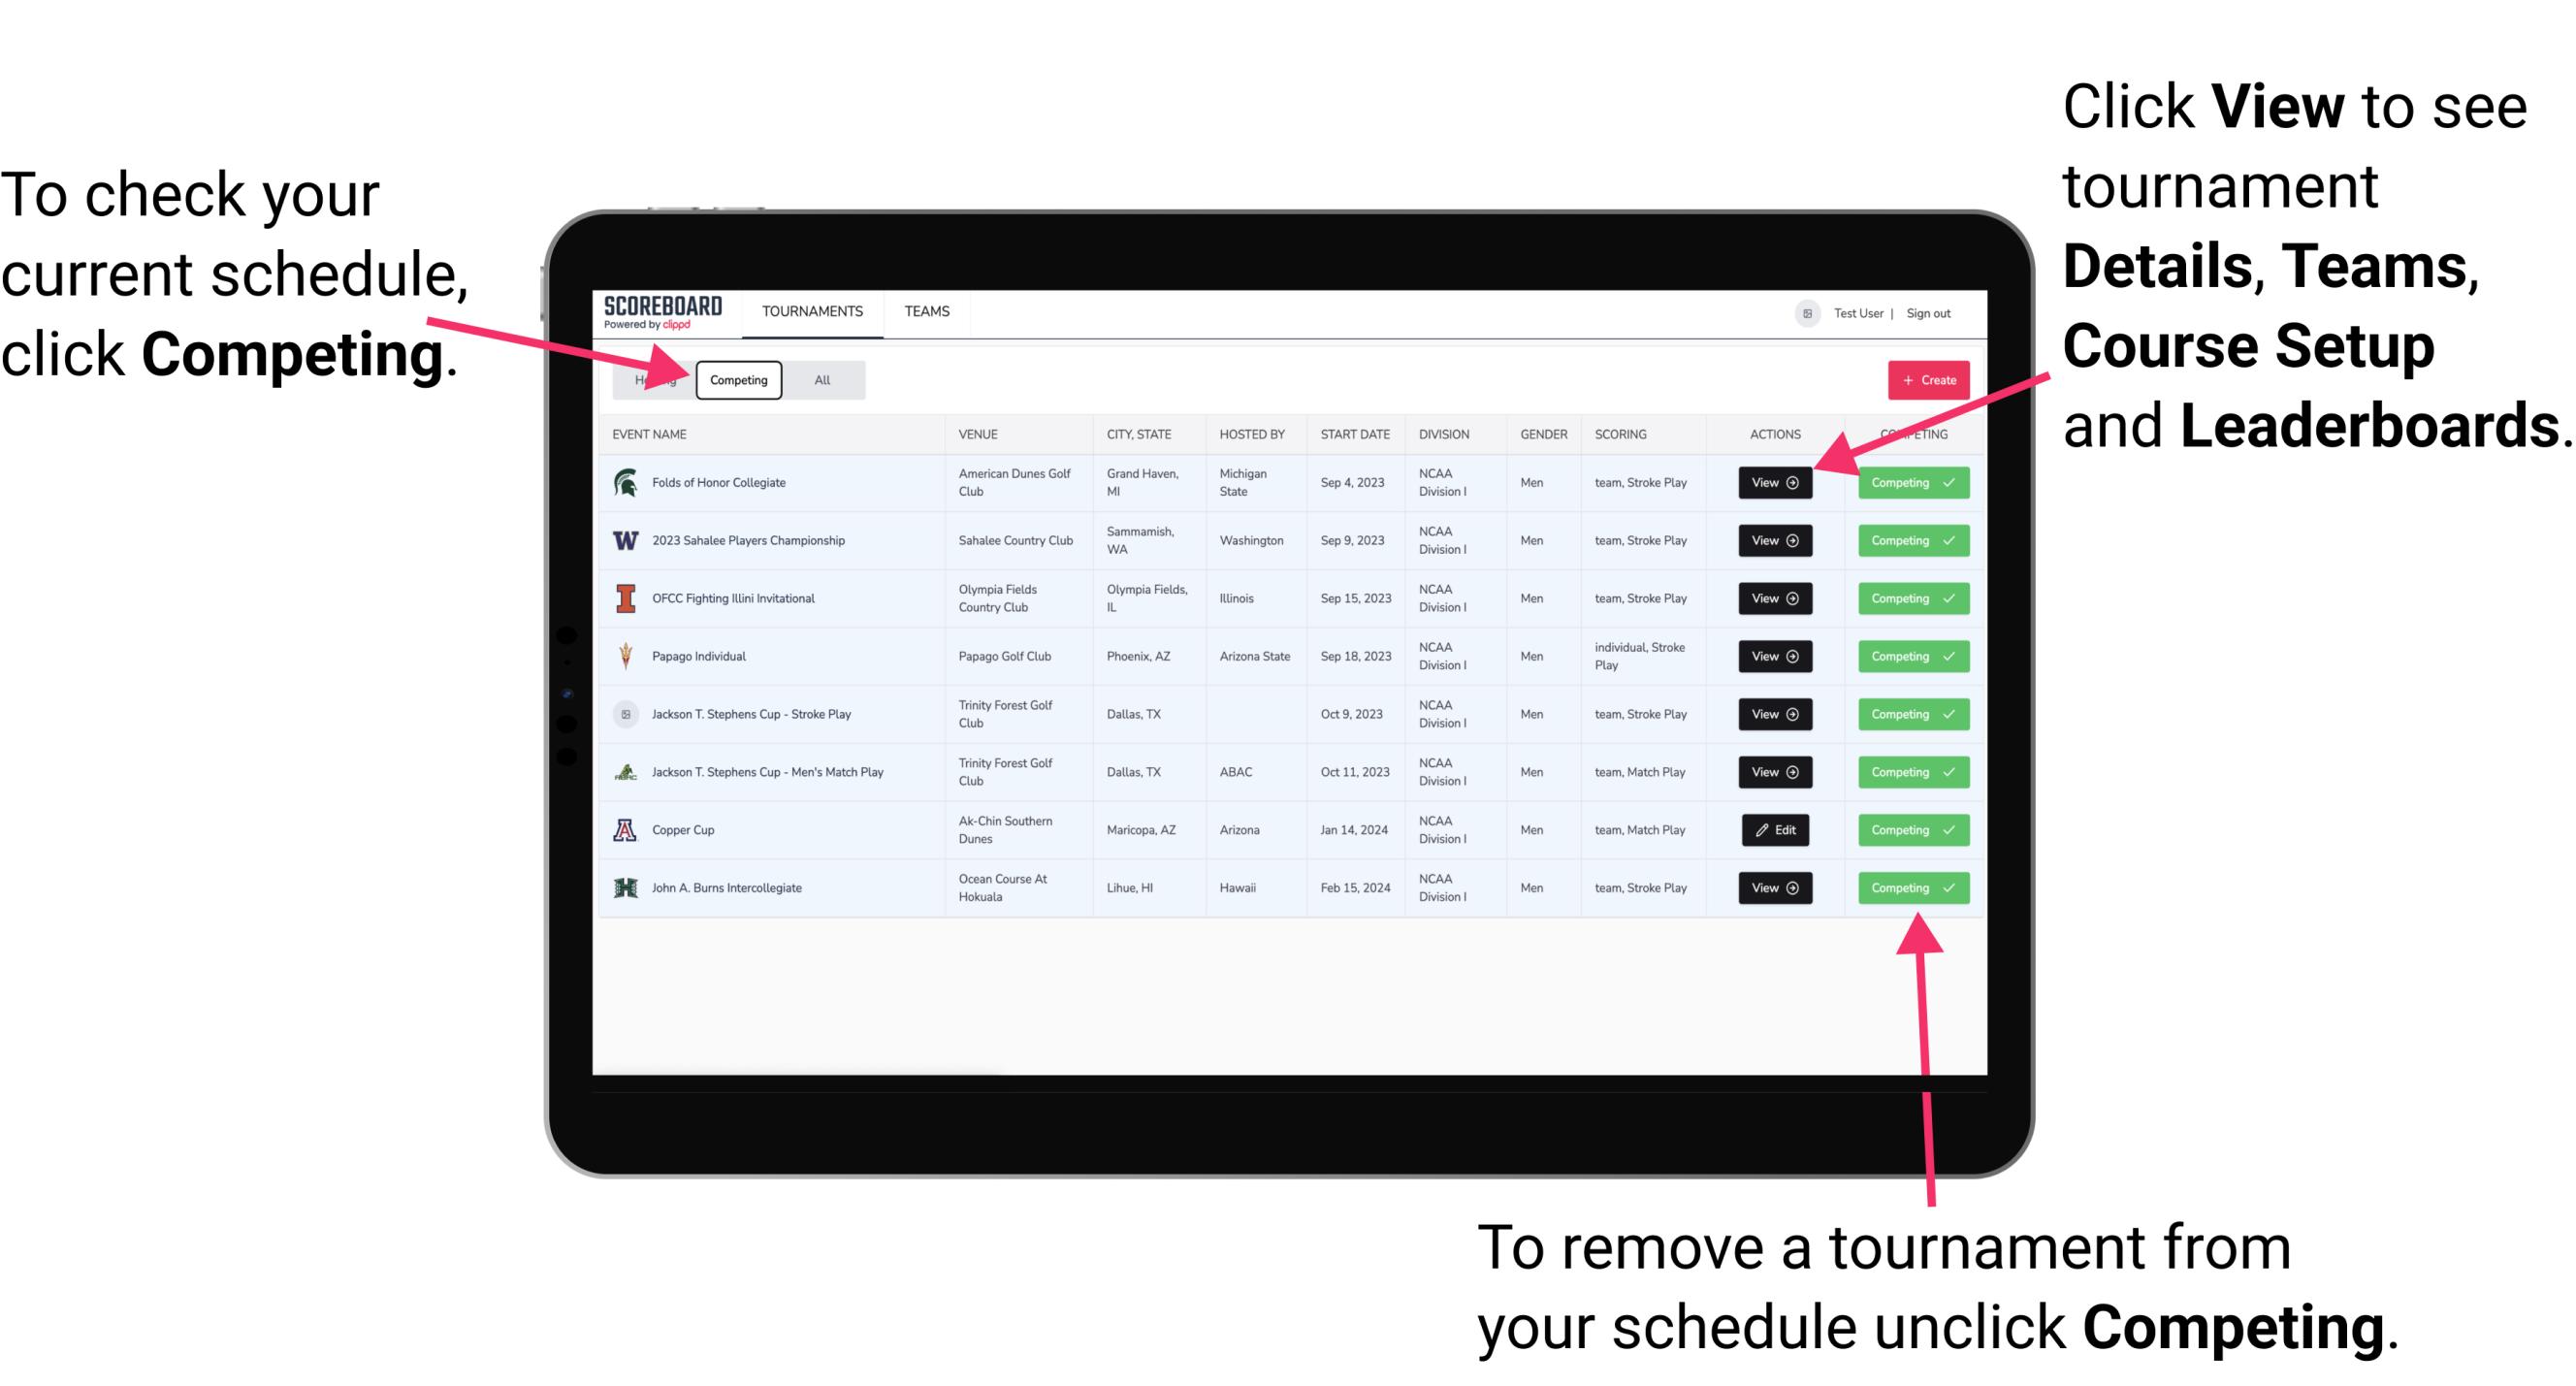Click the View icon for Jackson T. Stephens Cup Stroke Play
Screen dimensions: 2576x1386
point(1774,714)
